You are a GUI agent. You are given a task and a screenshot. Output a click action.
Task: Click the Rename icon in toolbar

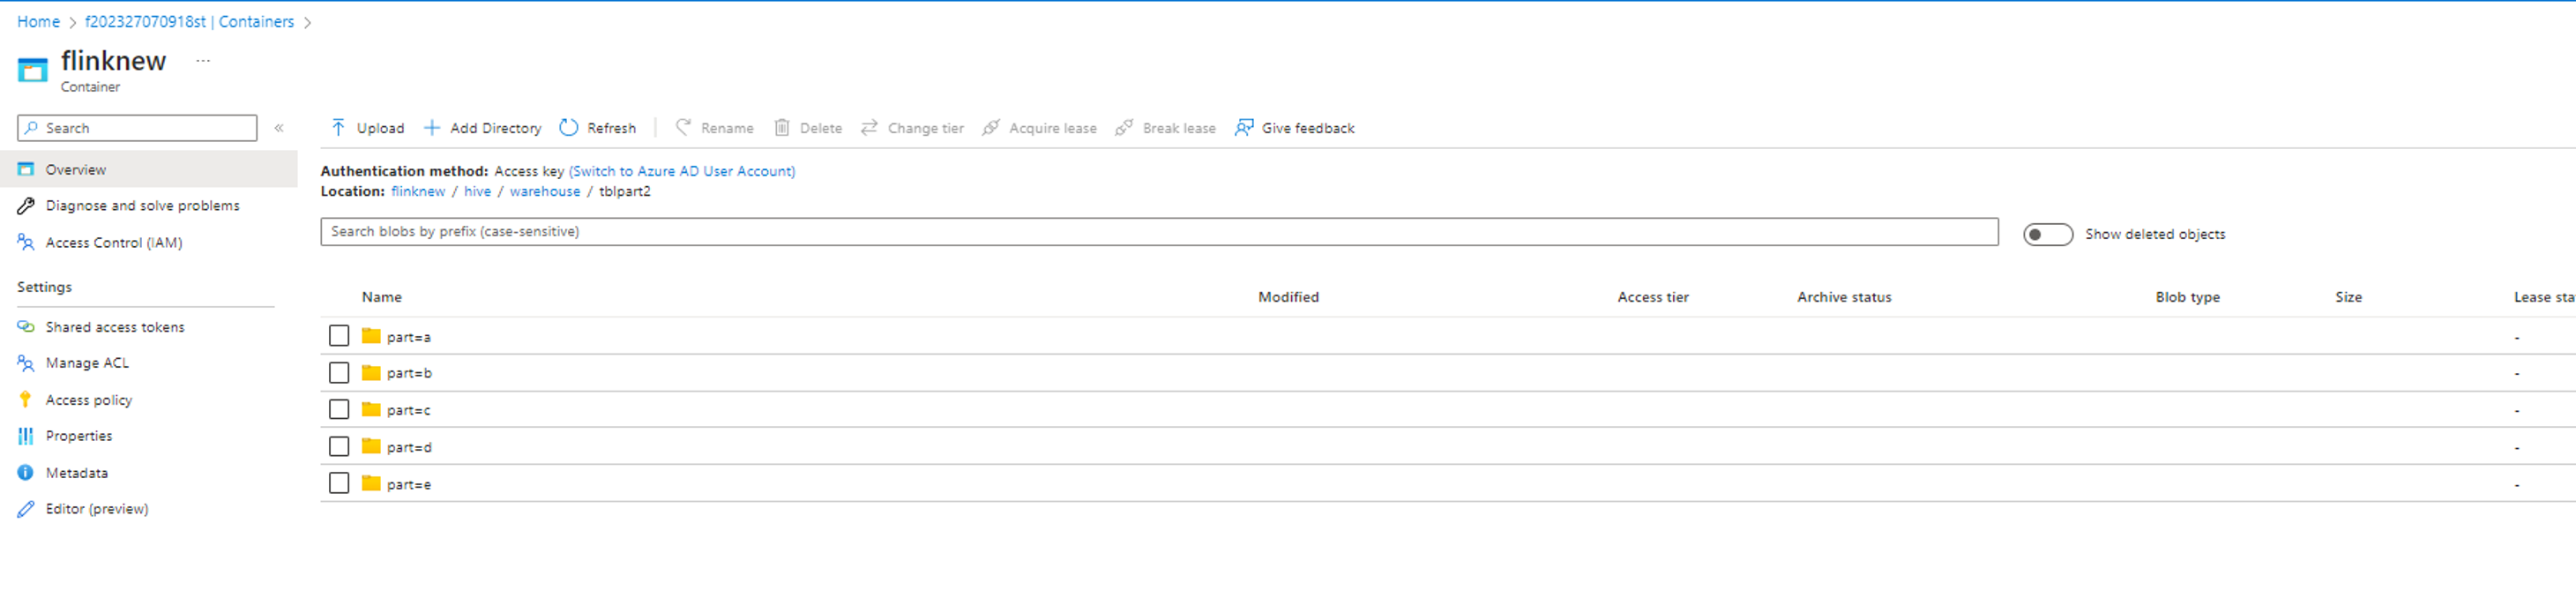click(683, 127)
